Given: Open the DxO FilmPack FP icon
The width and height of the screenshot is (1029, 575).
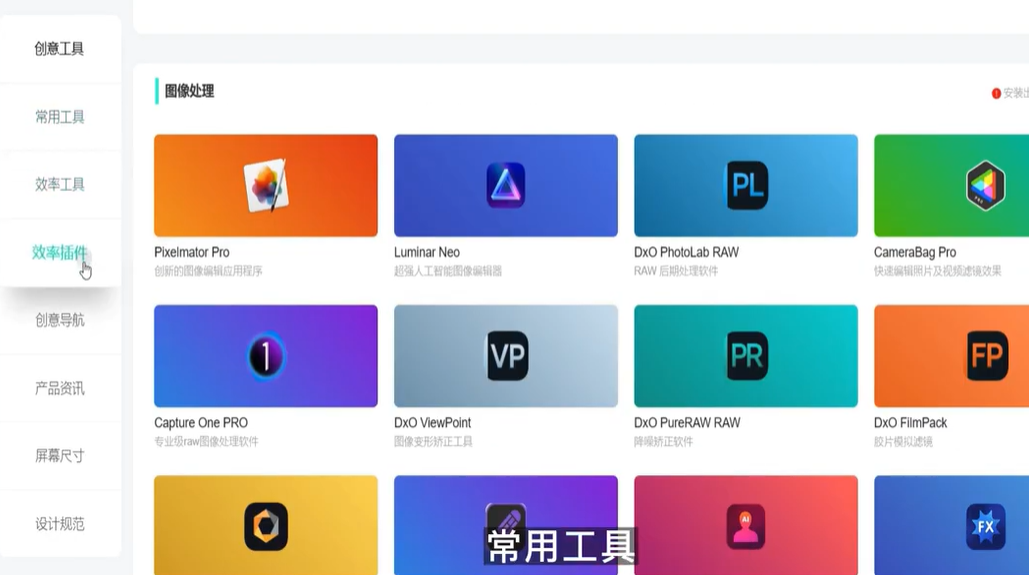Looking at the screenshot, I should tap(987, 356).
